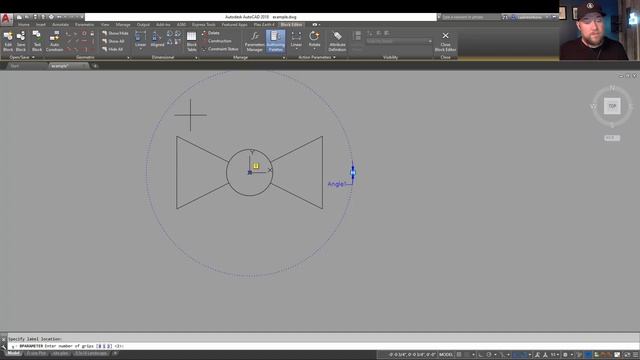640x360 pixels.
Task: Open the Insert ribbon tab
Action: point(40,25)
